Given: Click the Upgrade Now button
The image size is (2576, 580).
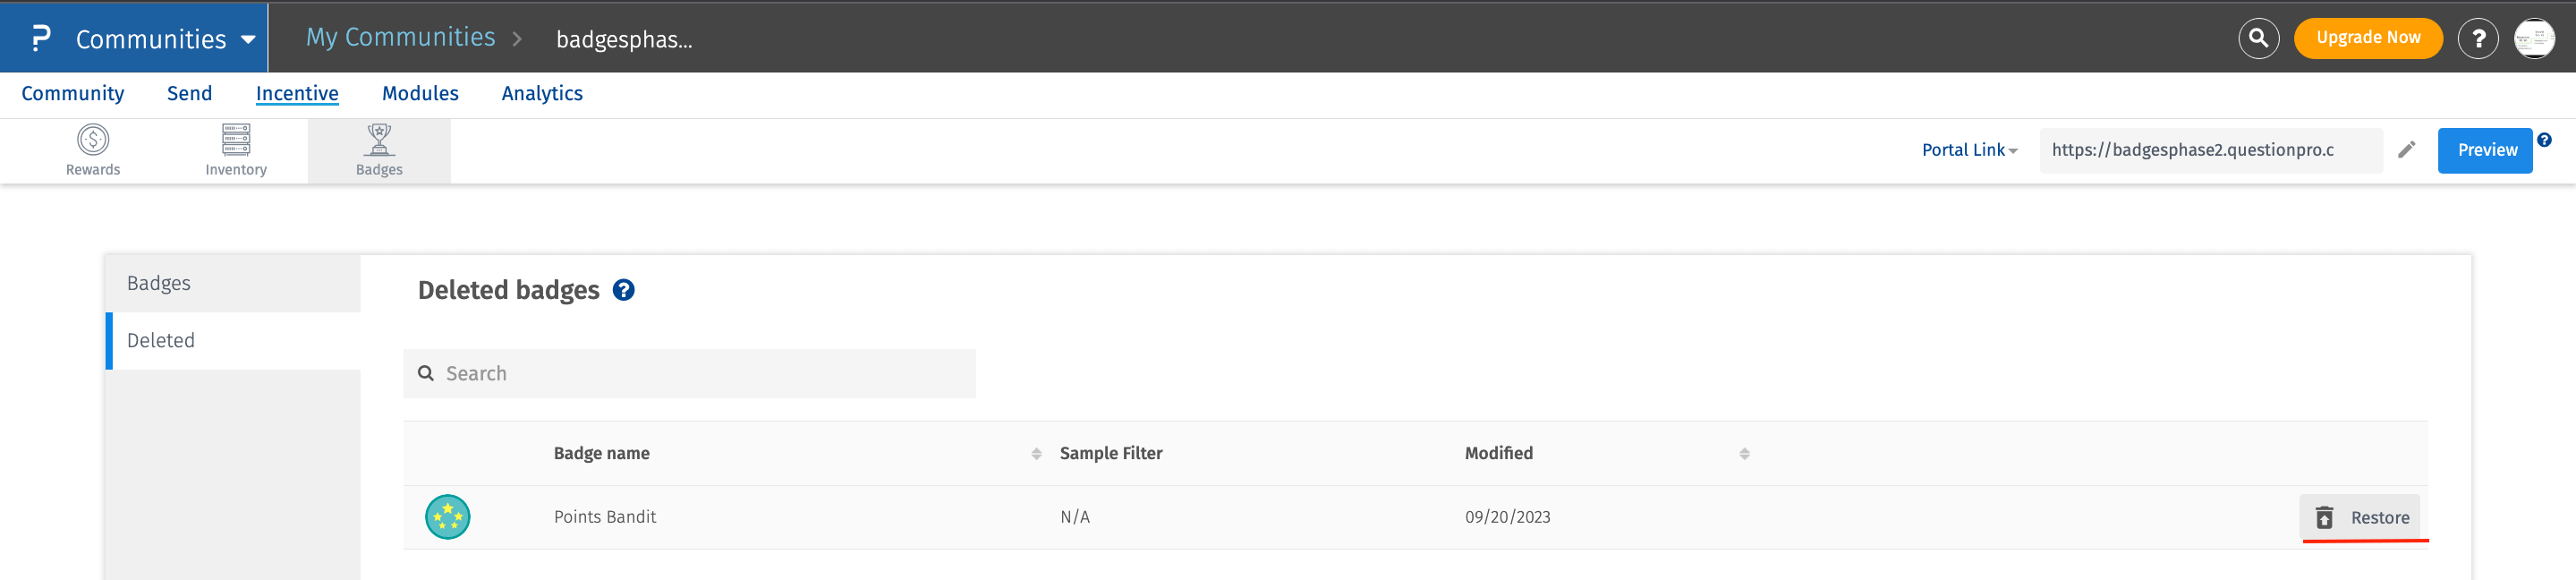Looking at the screenshot, I should point(2367,38).
